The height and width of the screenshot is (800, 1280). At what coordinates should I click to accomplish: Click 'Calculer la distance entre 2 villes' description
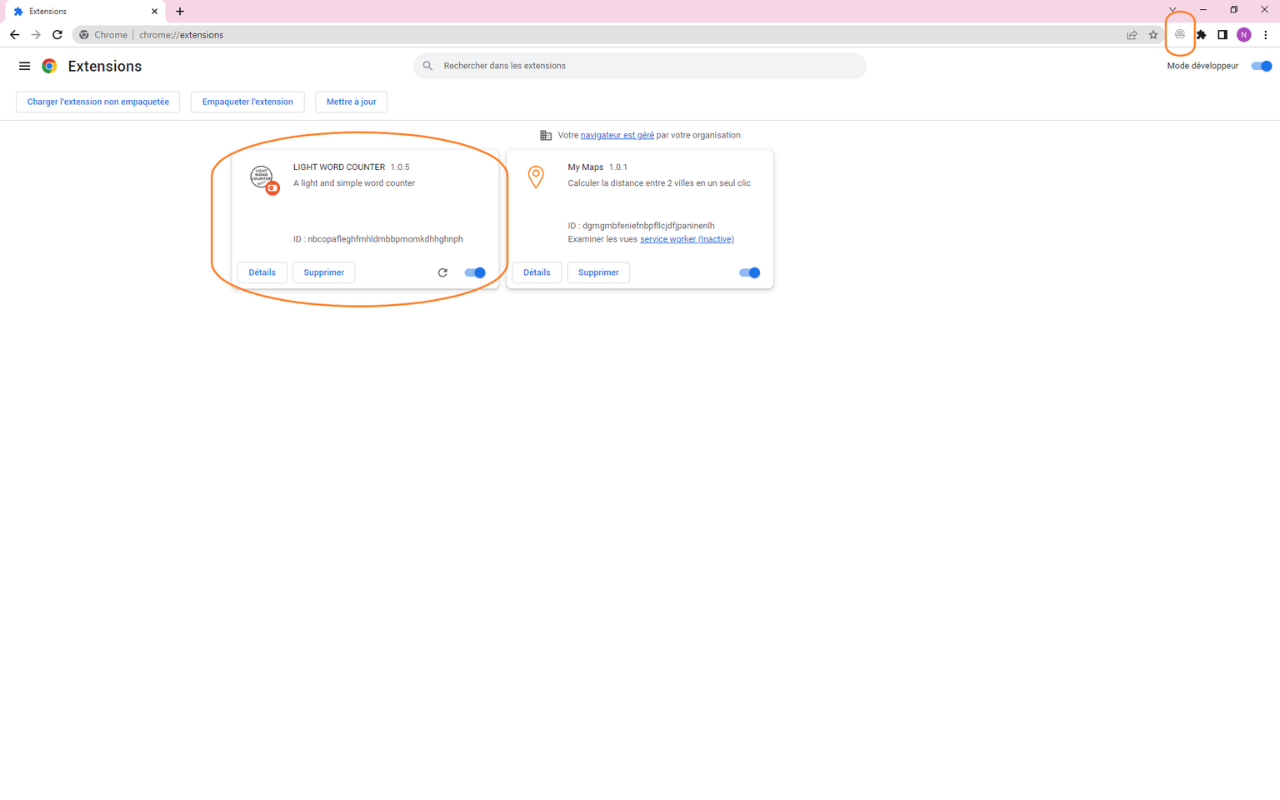coord(659,183)
